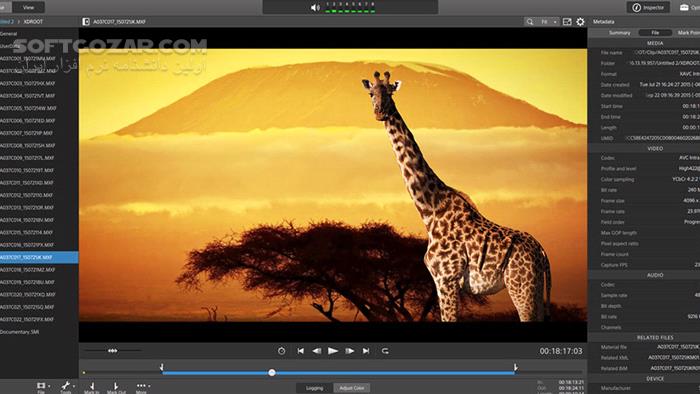Screen dimensions: 700x394
Task: Switch to the File metadata tab
Action: (x=655, y=33)
